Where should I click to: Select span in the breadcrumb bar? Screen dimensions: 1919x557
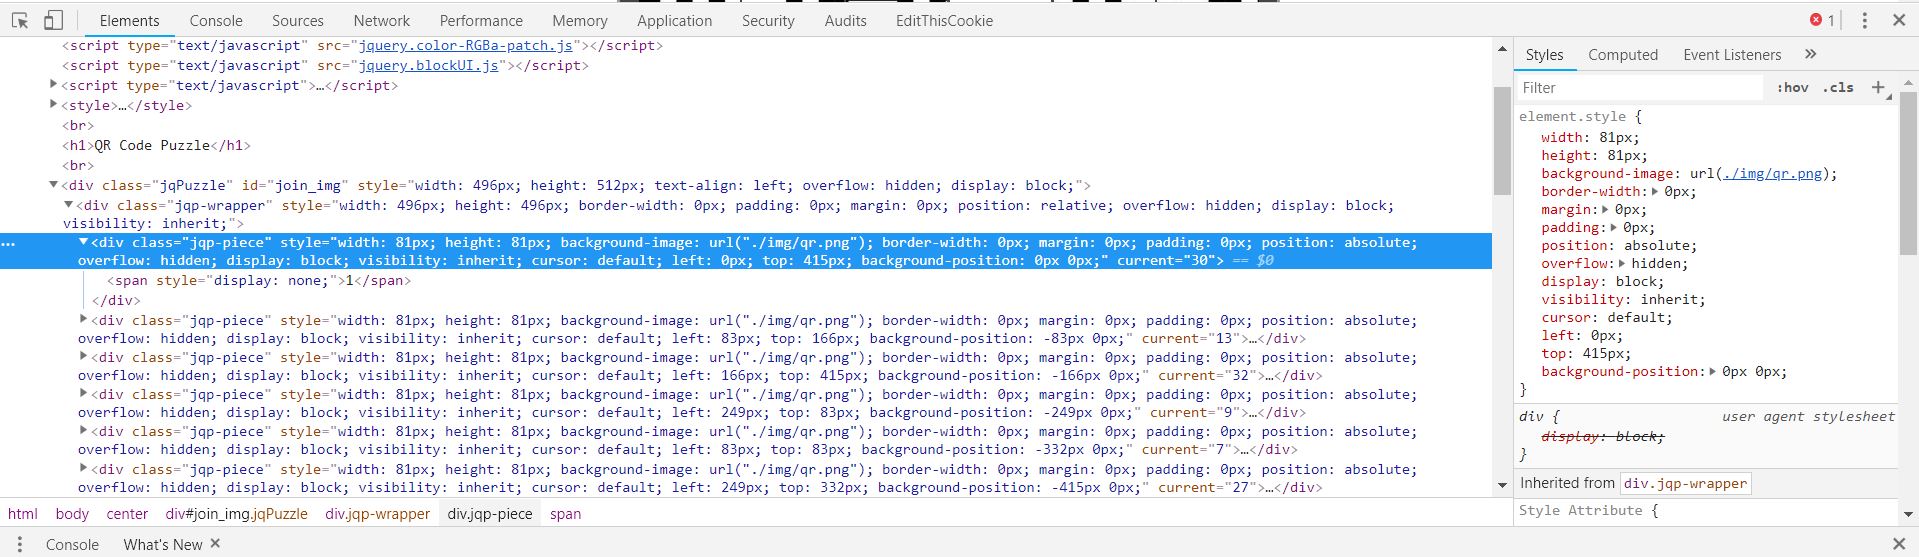point(565,514)
